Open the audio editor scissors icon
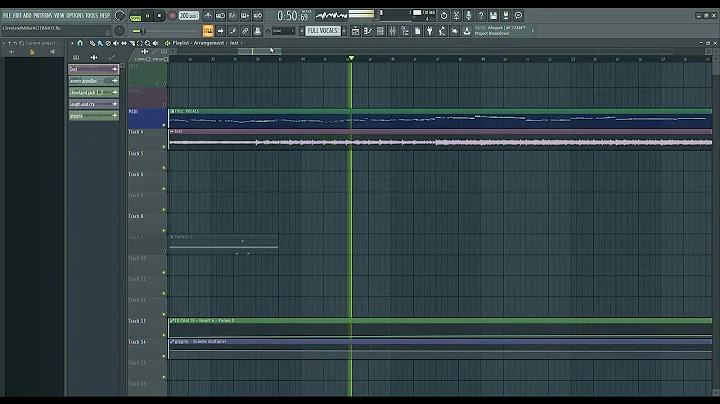The width and height of the screenshot is (720, 404). coord(456,16)
